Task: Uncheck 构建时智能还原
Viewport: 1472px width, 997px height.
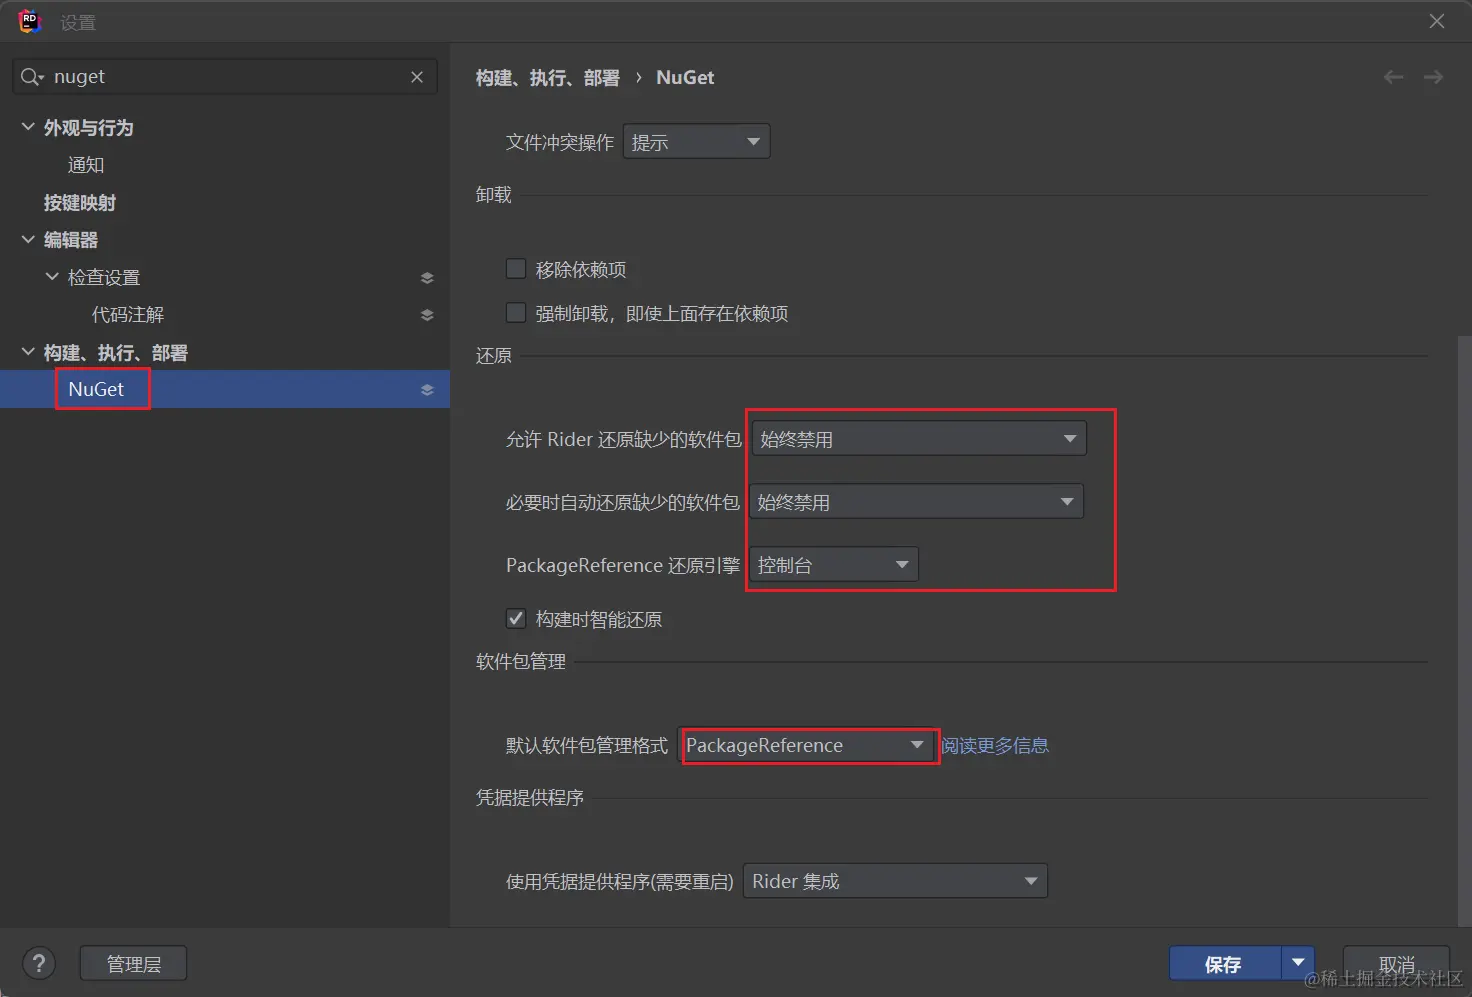Action: click(x=516, y=618)
